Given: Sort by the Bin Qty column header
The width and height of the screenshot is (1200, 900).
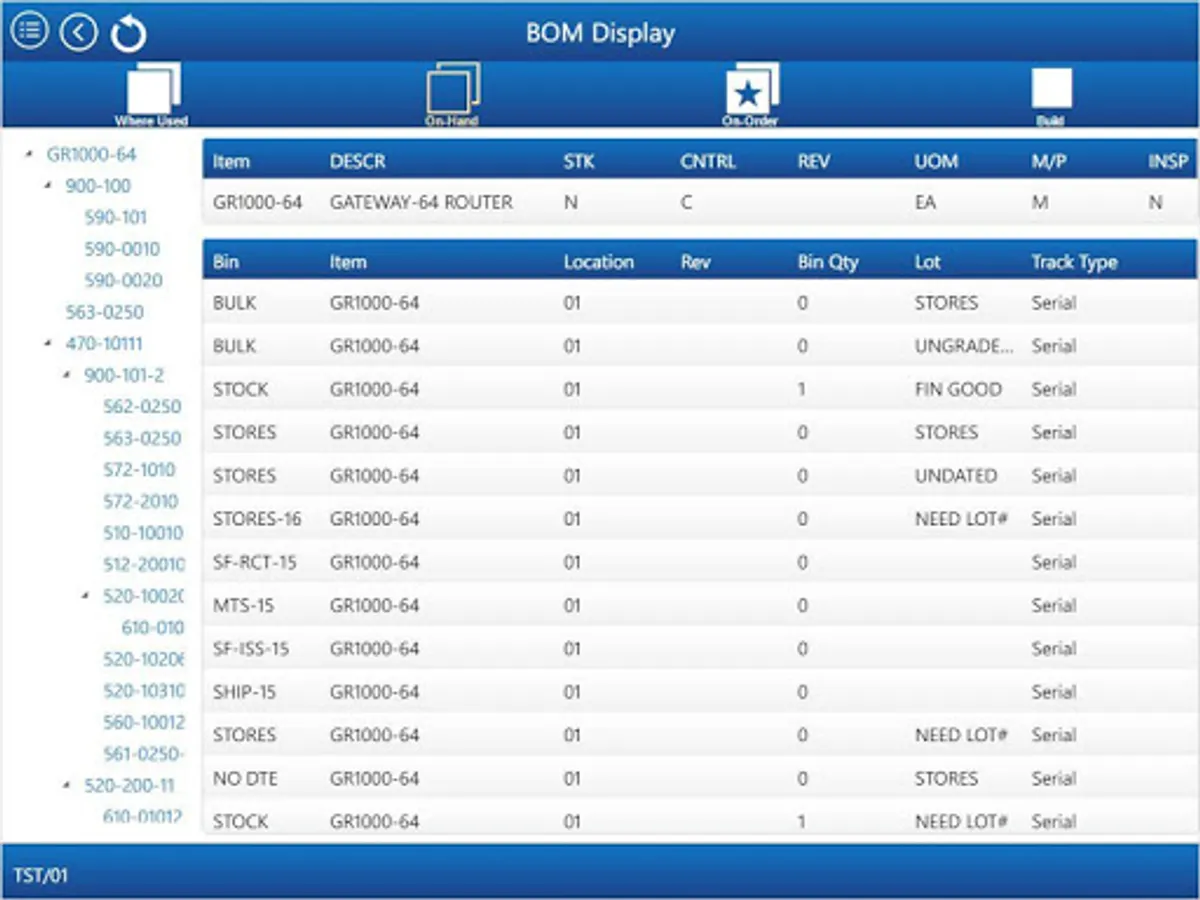Looking at the screenshot, I should tap(828, 262).
